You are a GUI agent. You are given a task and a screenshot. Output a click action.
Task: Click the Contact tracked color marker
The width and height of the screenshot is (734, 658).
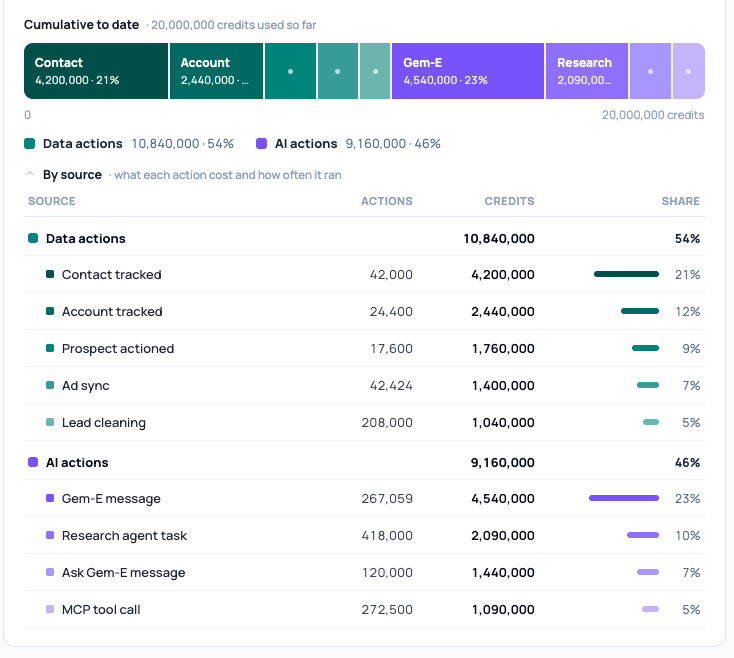(50, 274)
